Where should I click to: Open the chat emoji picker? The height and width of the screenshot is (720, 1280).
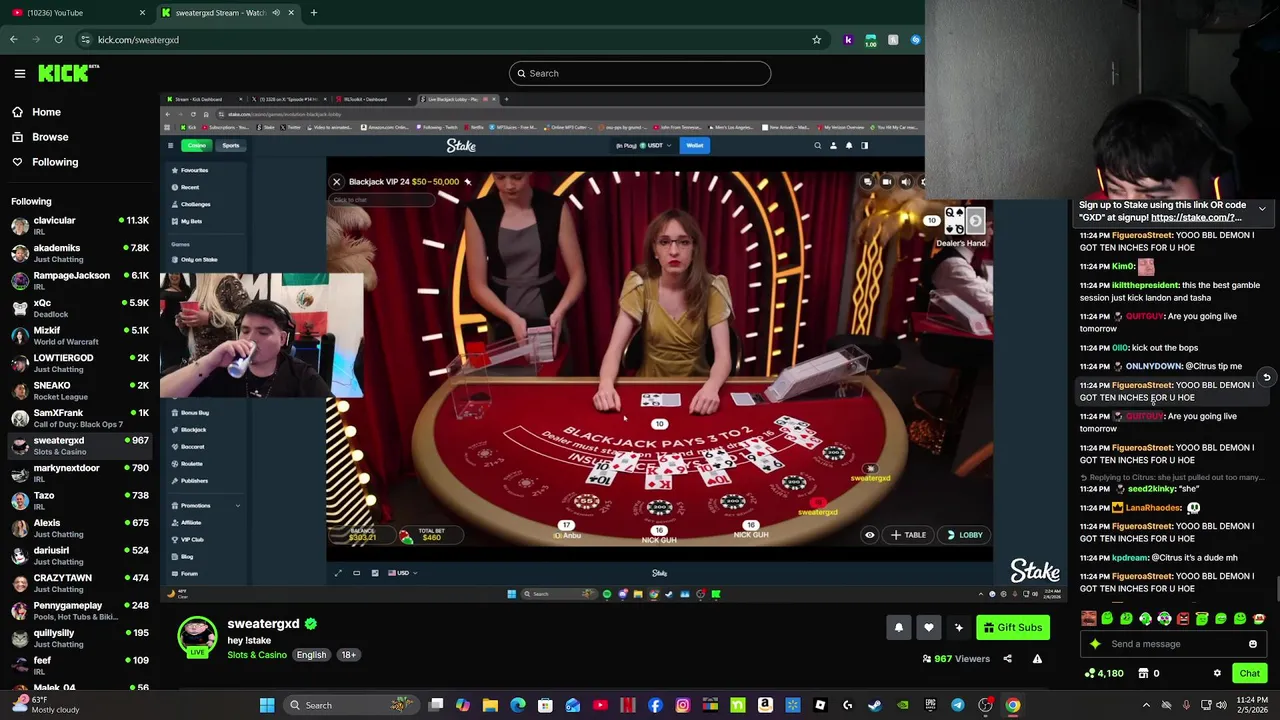pos(1253,644)
